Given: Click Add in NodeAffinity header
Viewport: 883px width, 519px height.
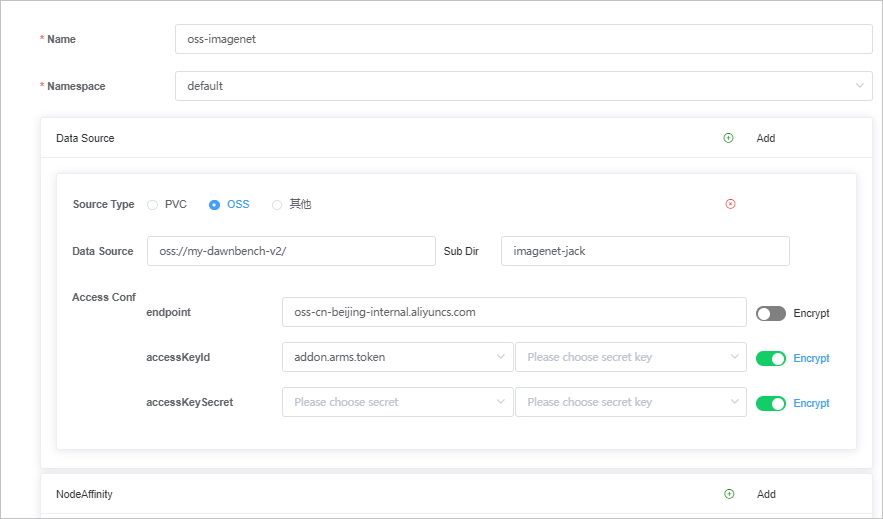Looking at the screenshot, I should (766, 494).
